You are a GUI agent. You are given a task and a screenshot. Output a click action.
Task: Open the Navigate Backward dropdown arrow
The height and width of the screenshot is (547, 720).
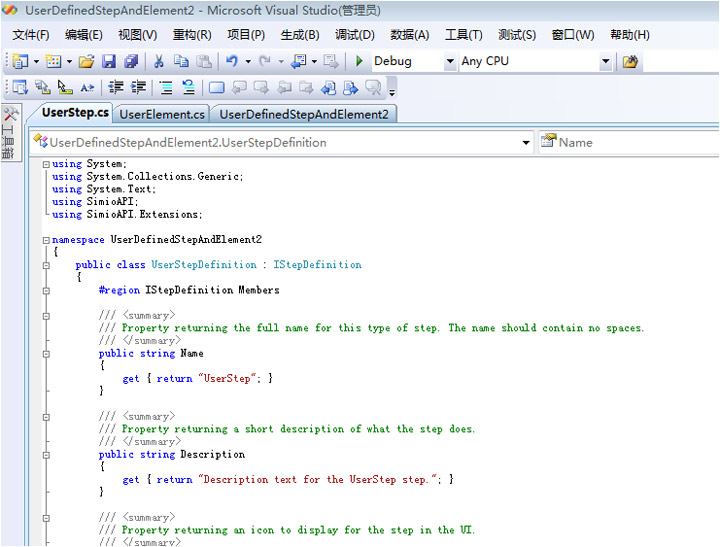point(315,61)
